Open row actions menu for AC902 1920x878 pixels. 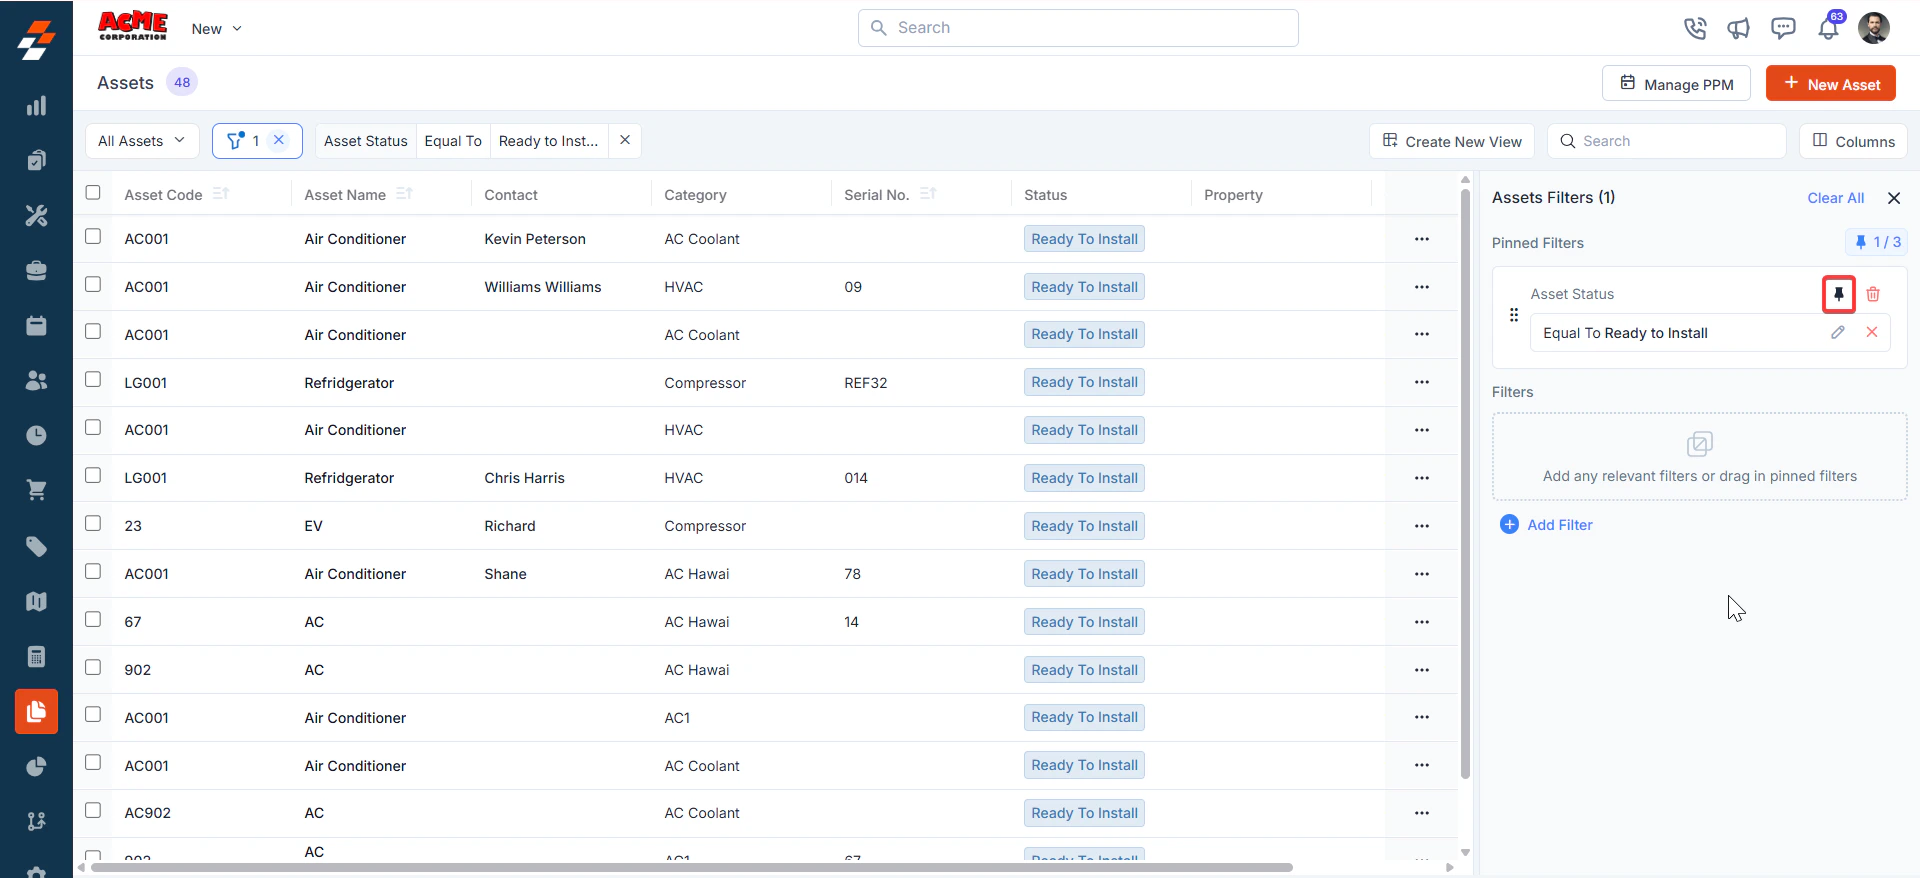pos(1422,813)
